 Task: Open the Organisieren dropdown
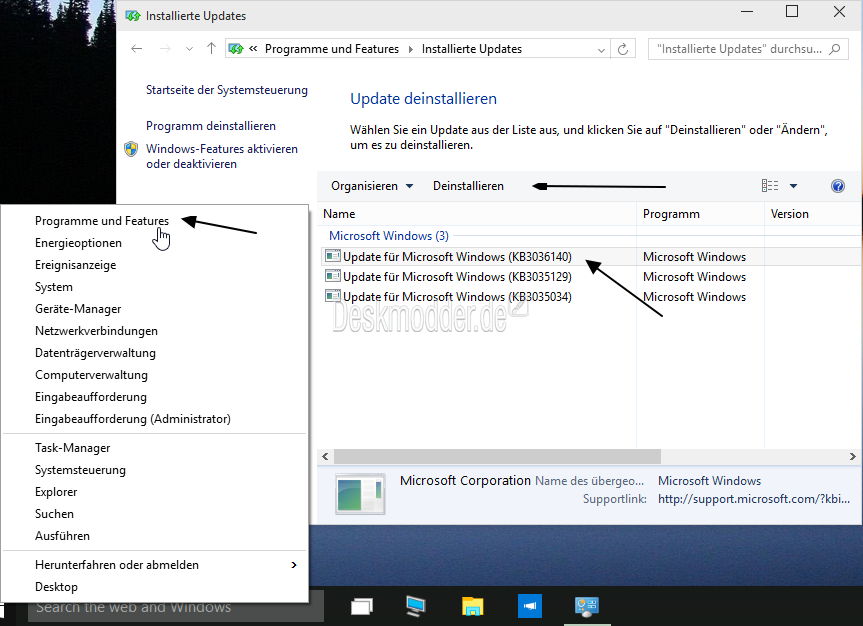(x=372, y=186)
